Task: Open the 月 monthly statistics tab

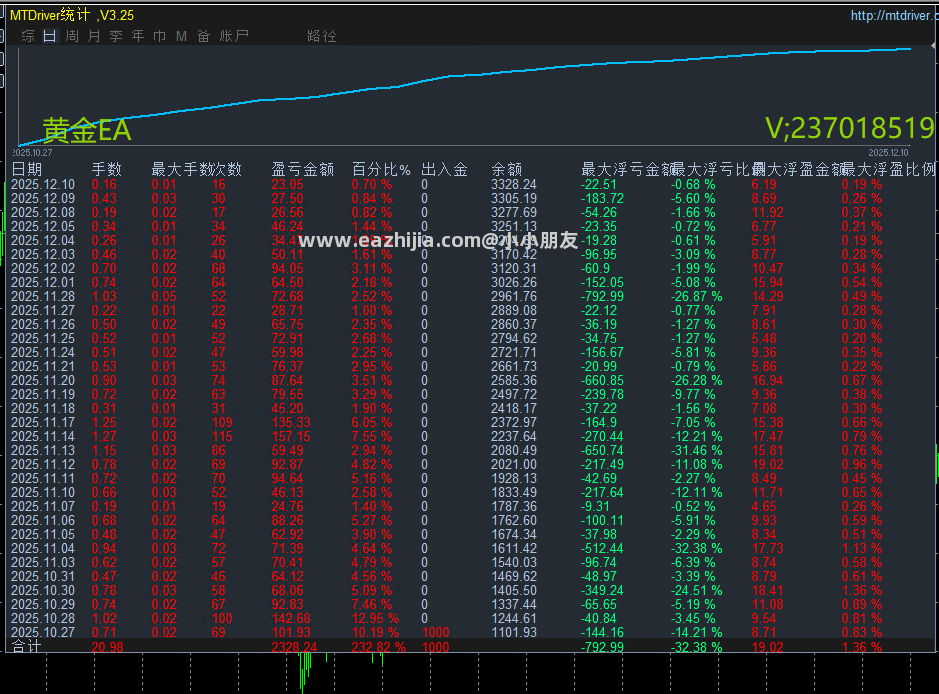Action: click(94, 36)
